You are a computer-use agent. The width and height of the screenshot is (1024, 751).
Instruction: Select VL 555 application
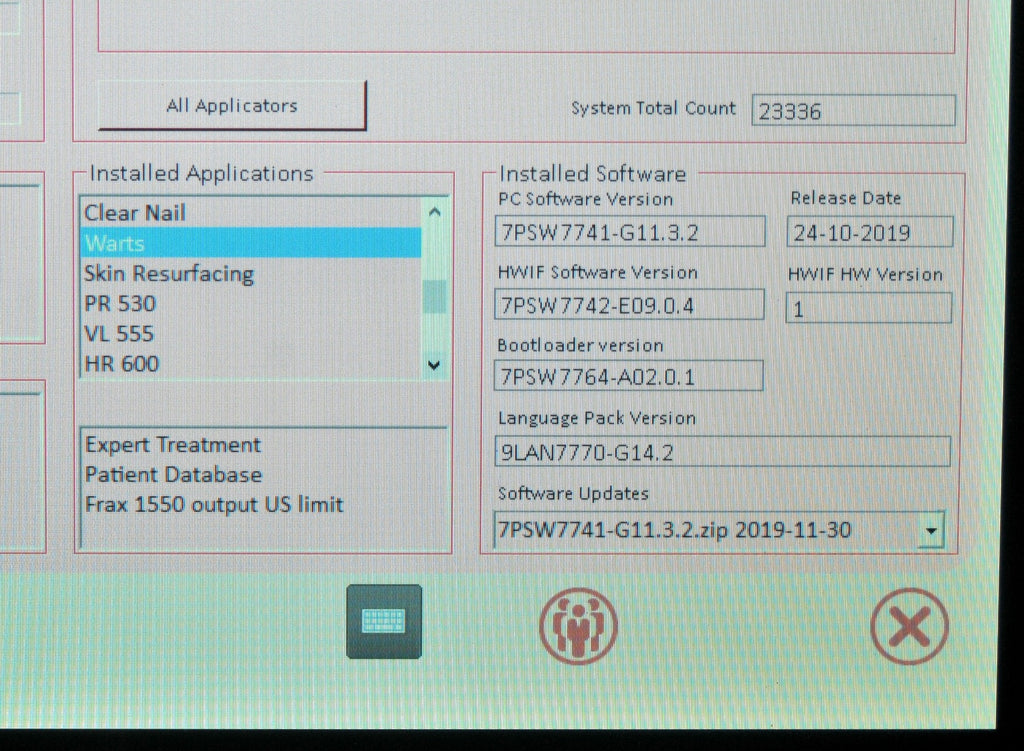tap(251, 333)
